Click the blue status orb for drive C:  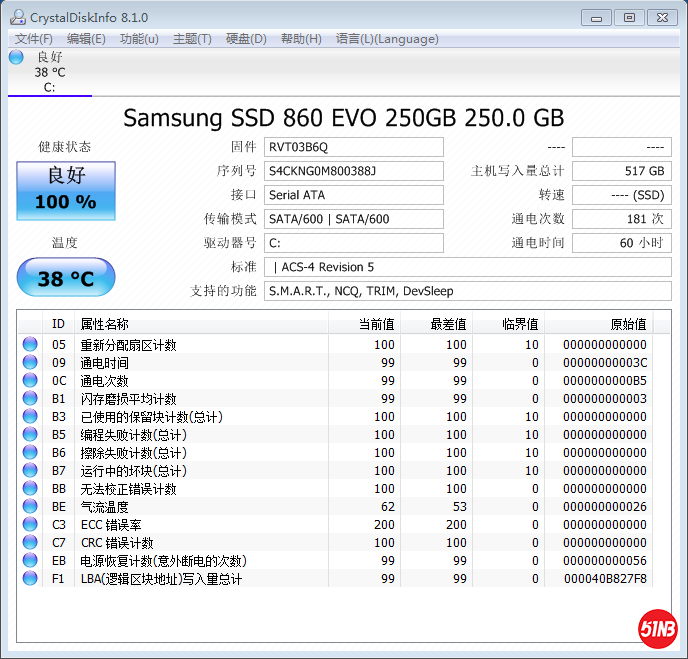click(x=16, y=57)
